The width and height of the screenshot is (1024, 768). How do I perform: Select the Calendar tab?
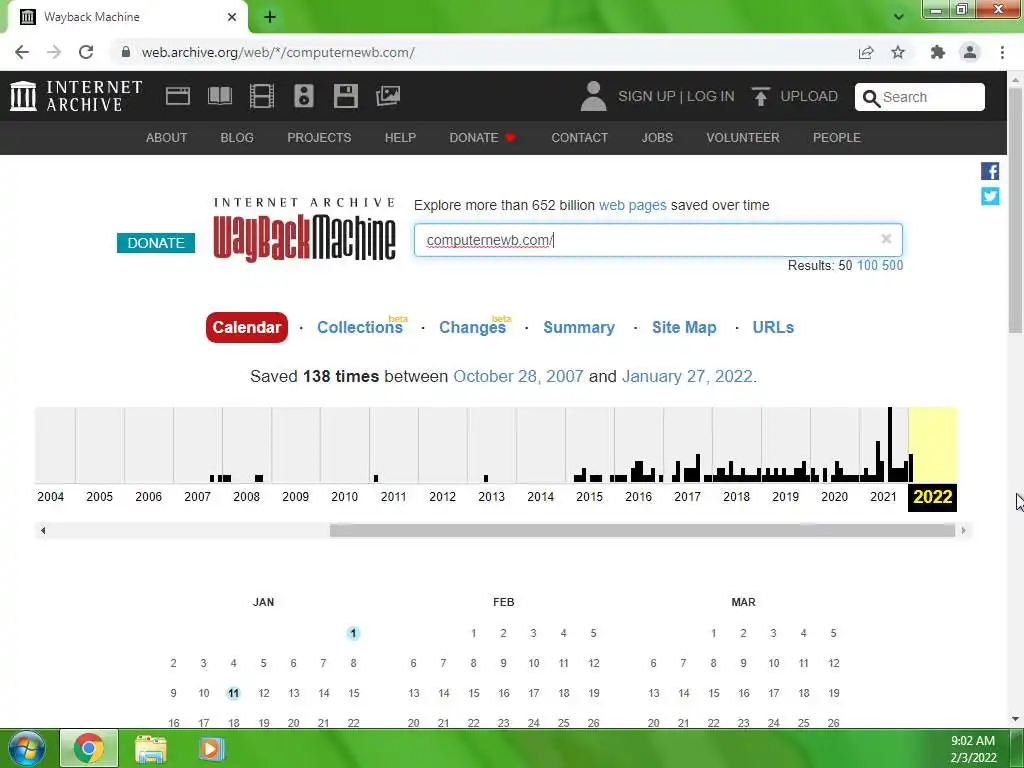(247, 327)
